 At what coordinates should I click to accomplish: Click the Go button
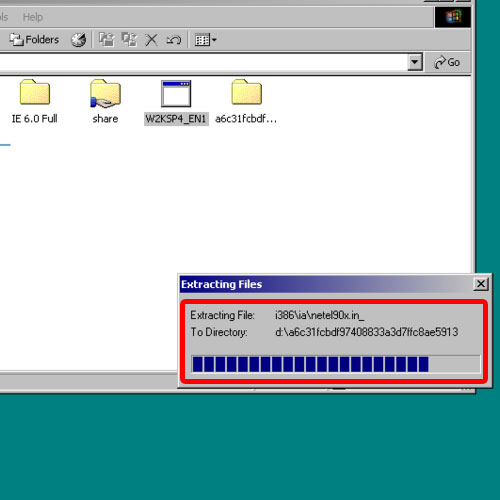click(447, 62)
